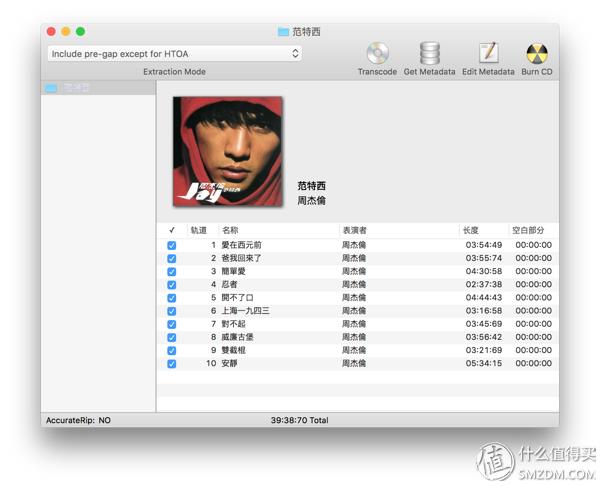The image size is (600, 486).
Task: Uncheck track 10 安靜
Action: click(x=172, y=364)
